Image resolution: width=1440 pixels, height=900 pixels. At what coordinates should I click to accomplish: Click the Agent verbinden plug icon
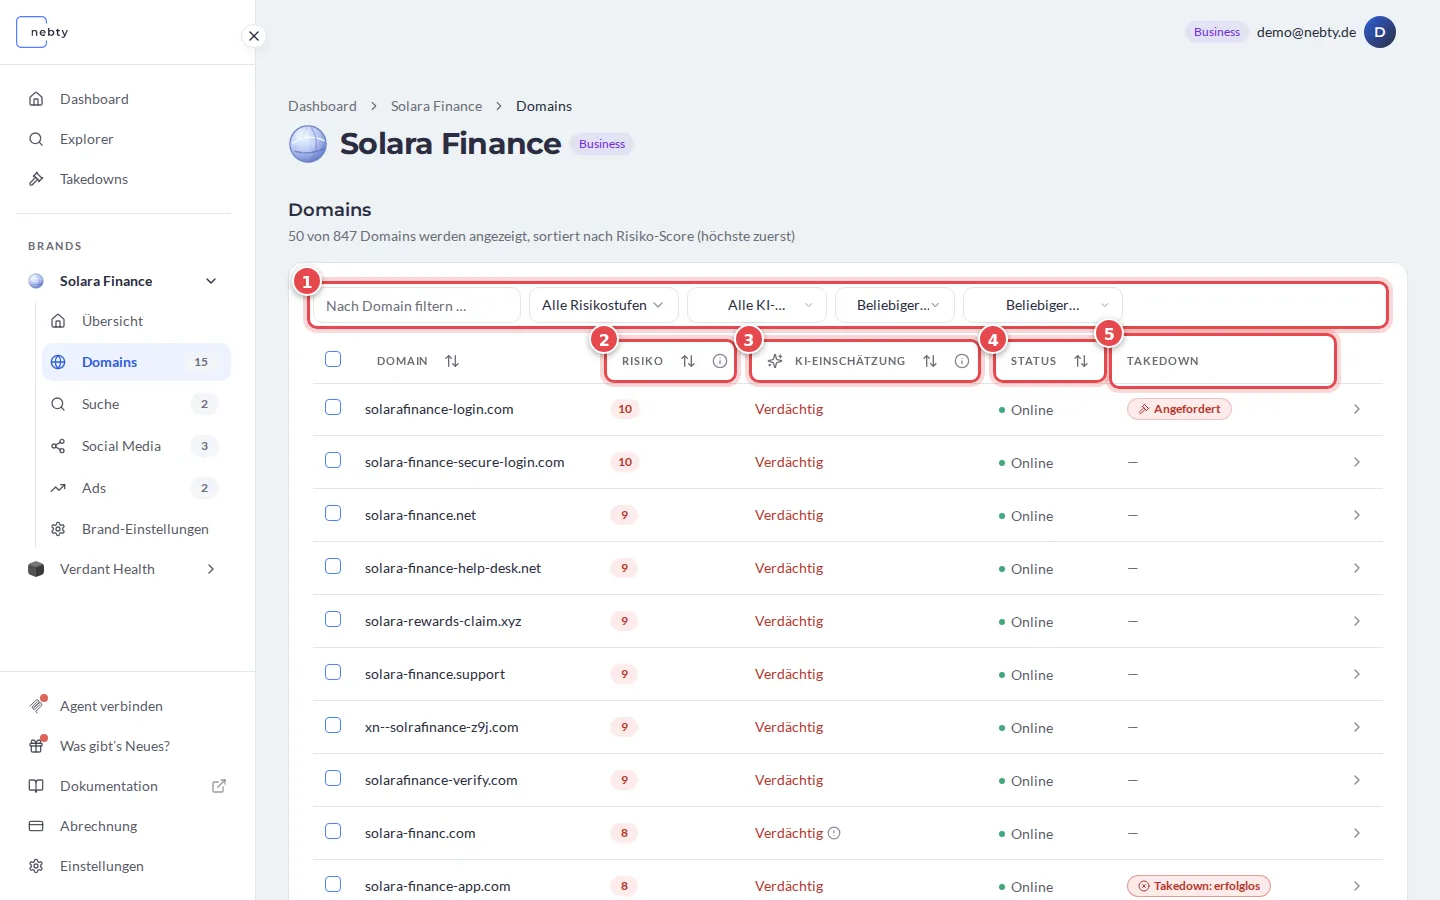coord(37,705)
